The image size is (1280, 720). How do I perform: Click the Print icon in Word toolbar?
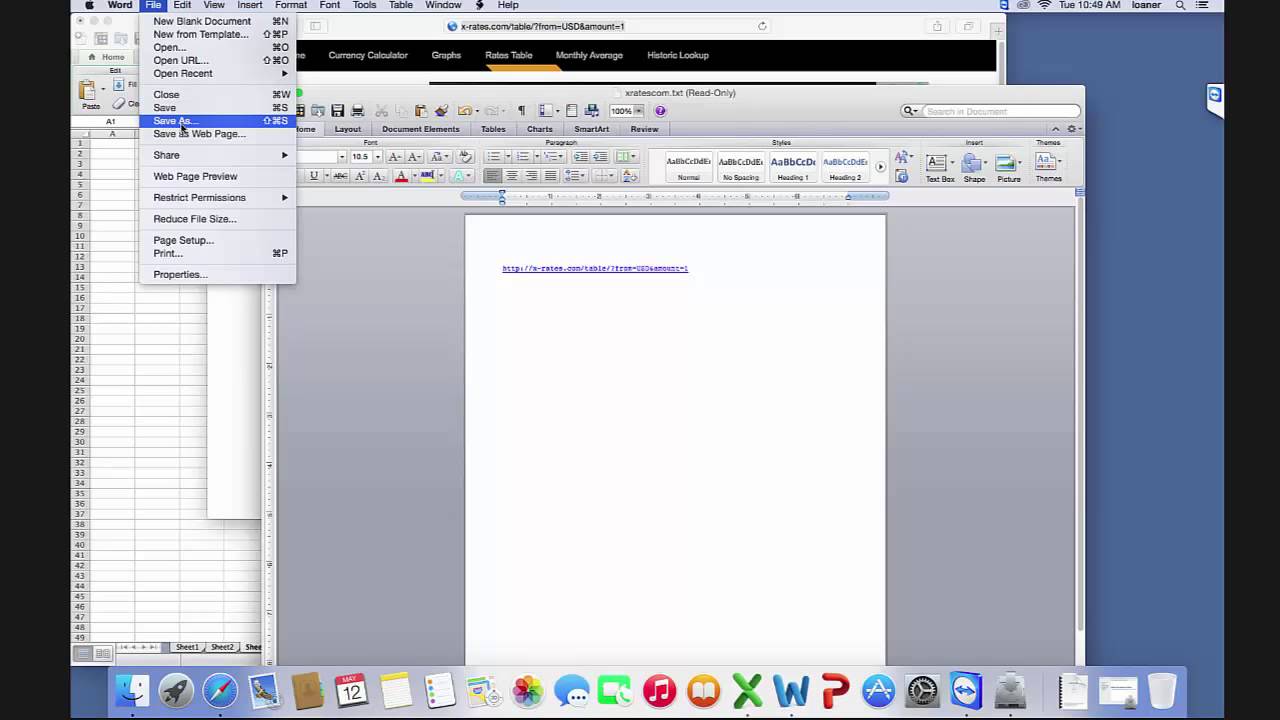[358, 111]
